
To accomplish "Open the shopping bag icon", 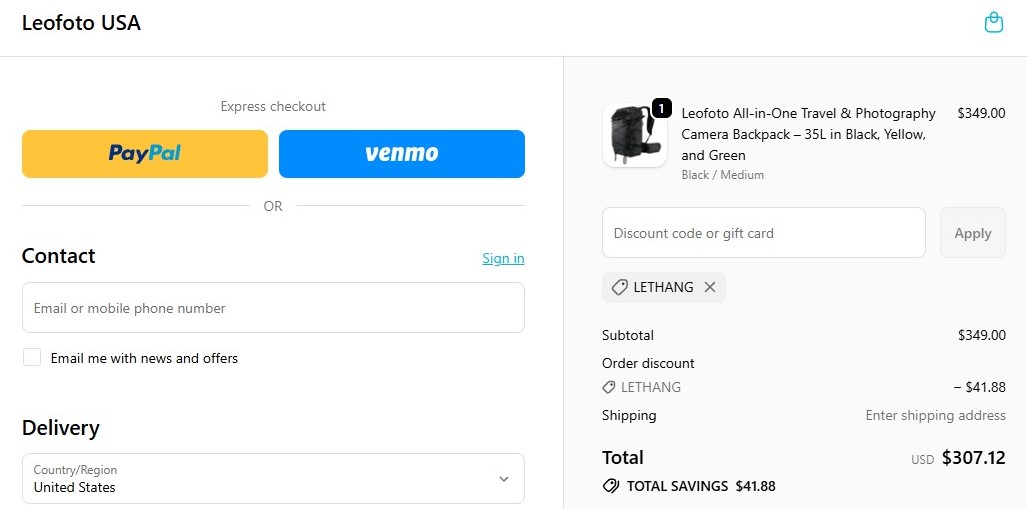I will pos(993,23).
